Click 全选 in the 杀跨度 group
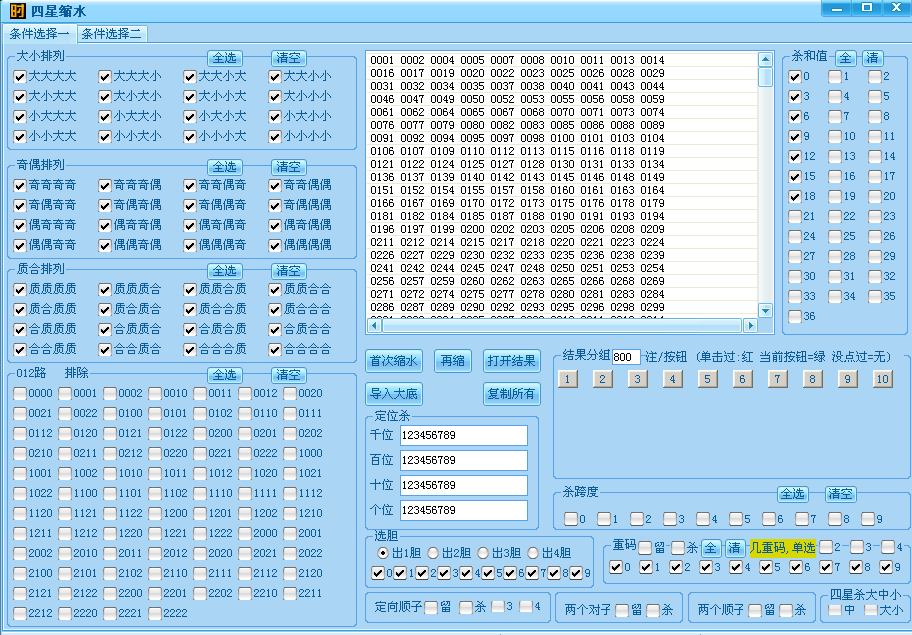This screenshot has height=635, width=912. pyautogui.click(x=793, y=494)
